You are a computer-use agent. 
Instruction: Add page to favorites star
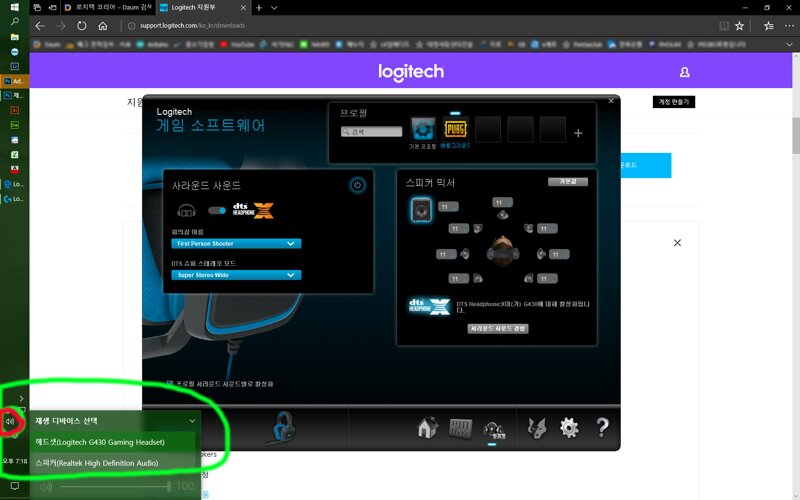(x=739, y=26)
